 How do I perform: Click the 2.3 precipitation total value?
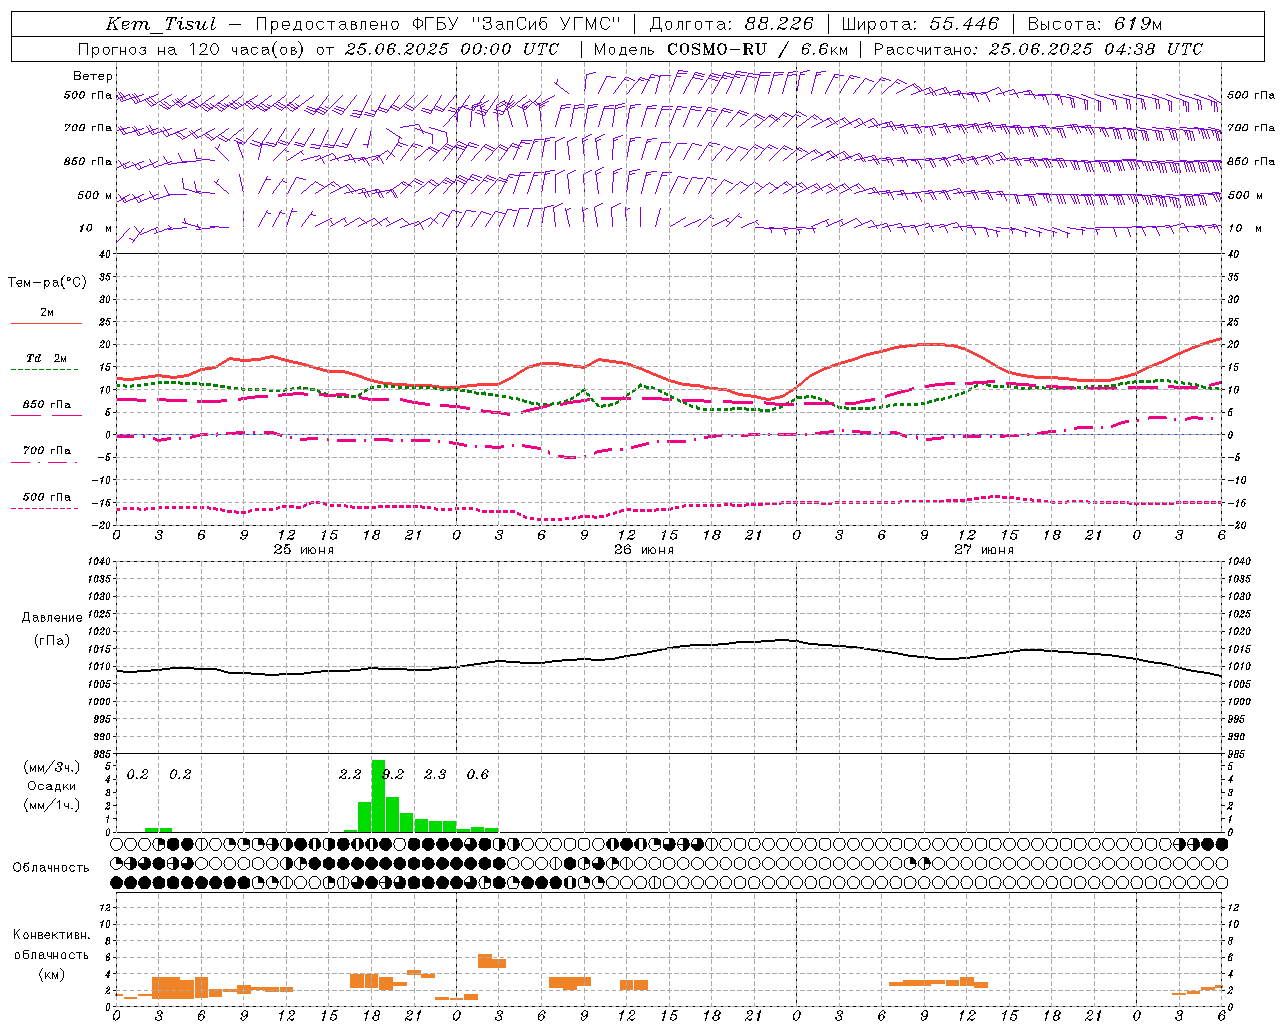435,774
